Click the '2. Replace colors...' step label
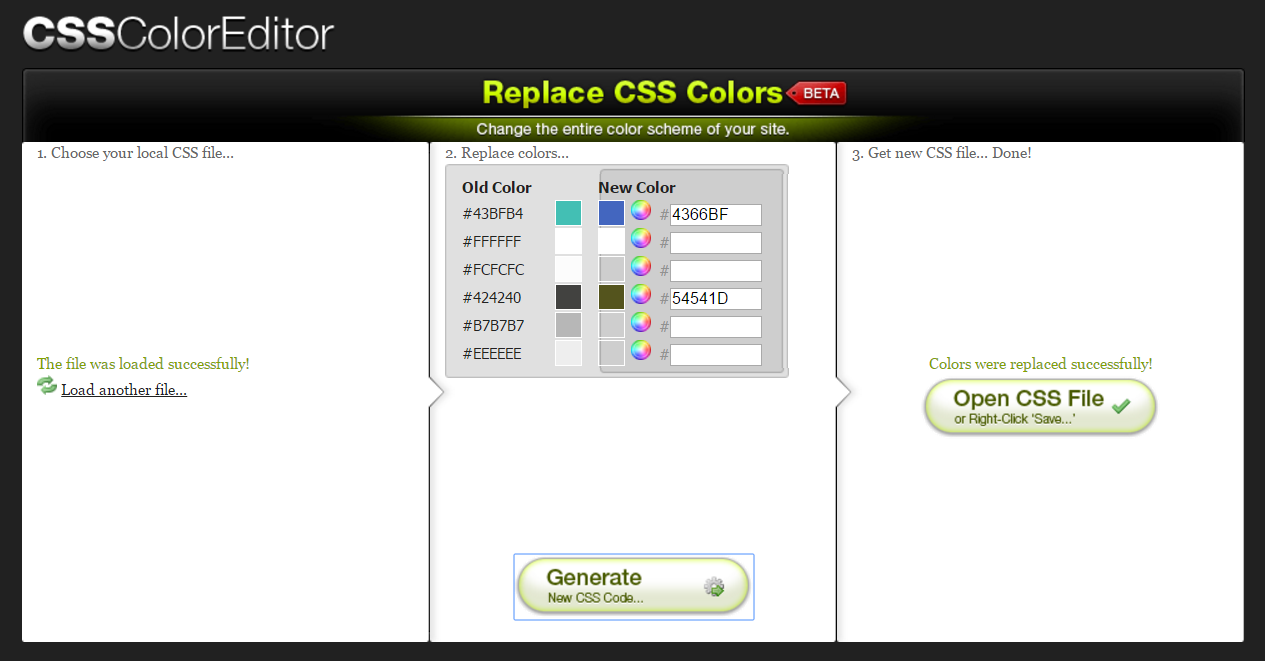1265x661 pixels. [x=507, y=153]
